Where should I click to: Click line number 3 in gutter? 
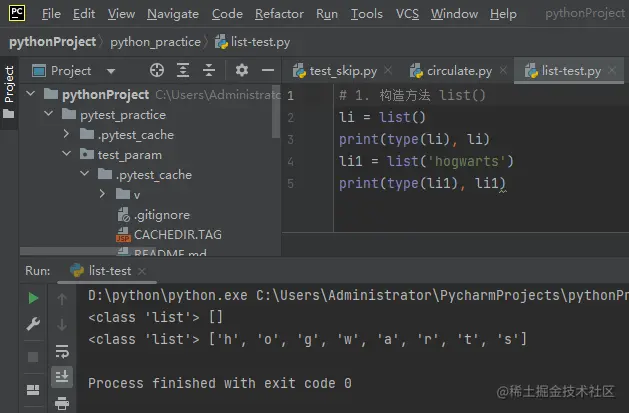290,140
